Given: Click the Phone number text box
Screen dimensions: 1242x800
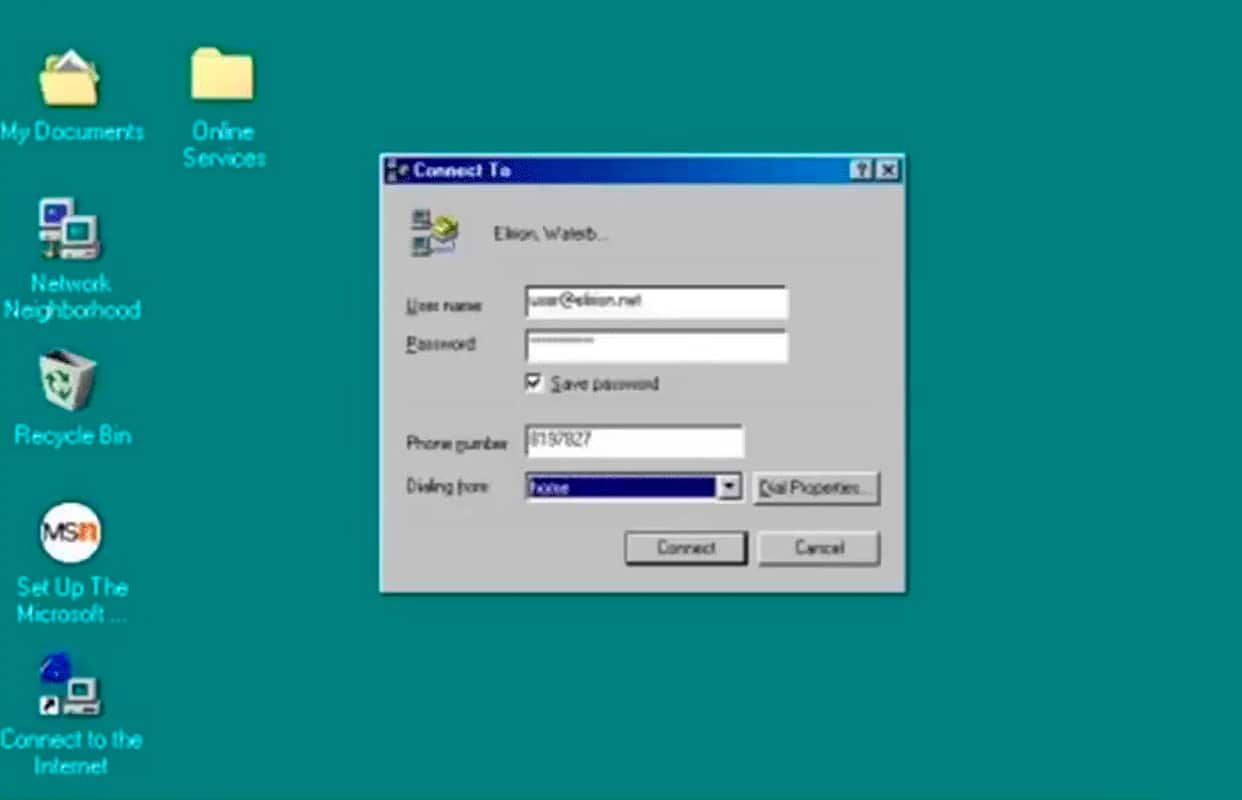Looking at the screenshot, I should click(634, 441).
